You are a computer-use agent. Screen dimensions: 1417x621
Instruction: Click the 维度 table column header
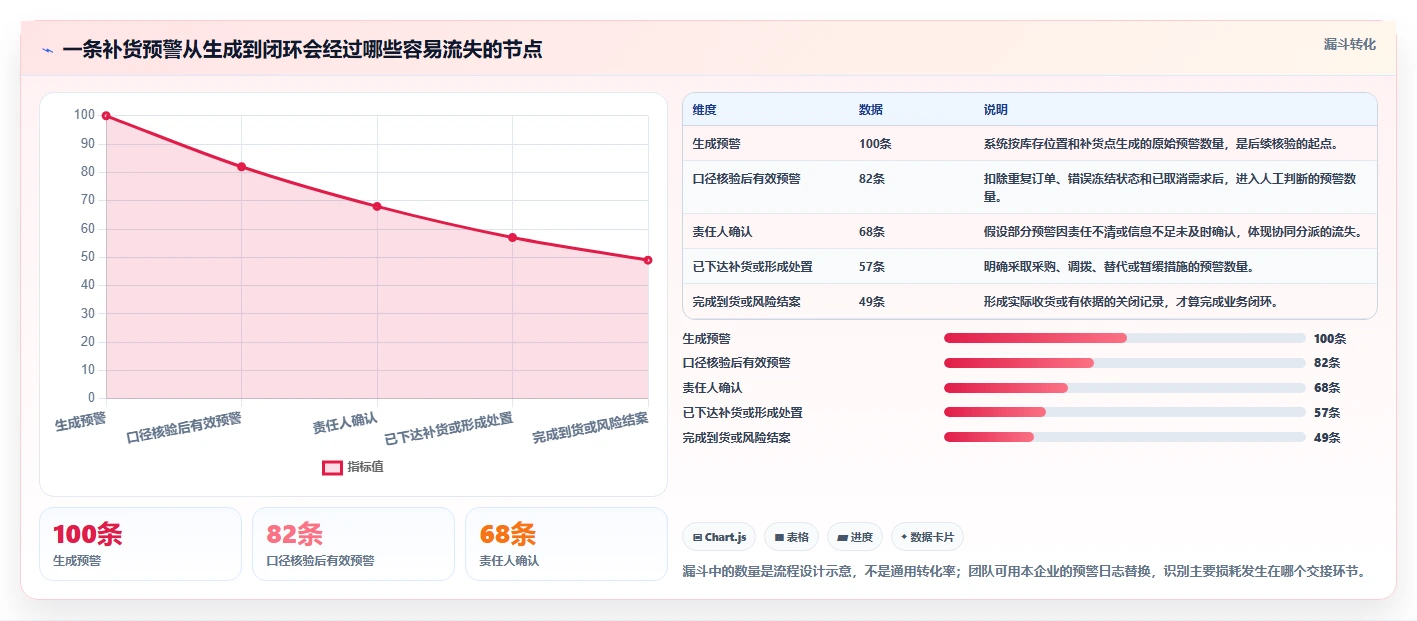tap(704, 110)
